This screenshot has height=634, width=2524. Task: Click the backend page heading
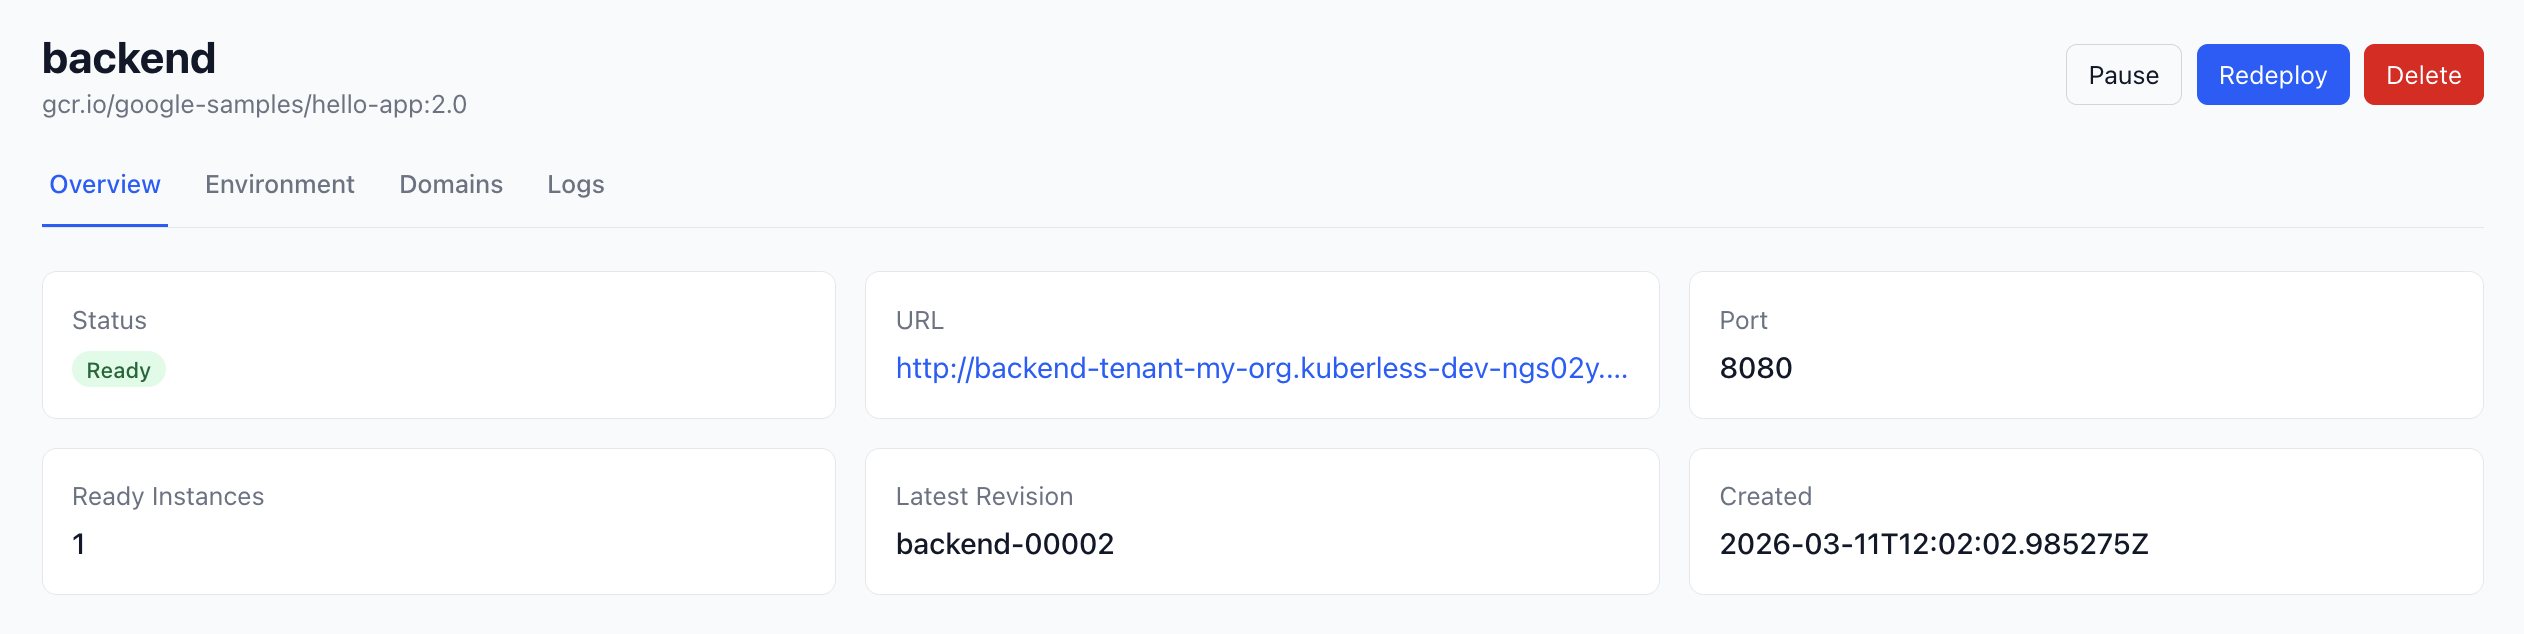129,58
